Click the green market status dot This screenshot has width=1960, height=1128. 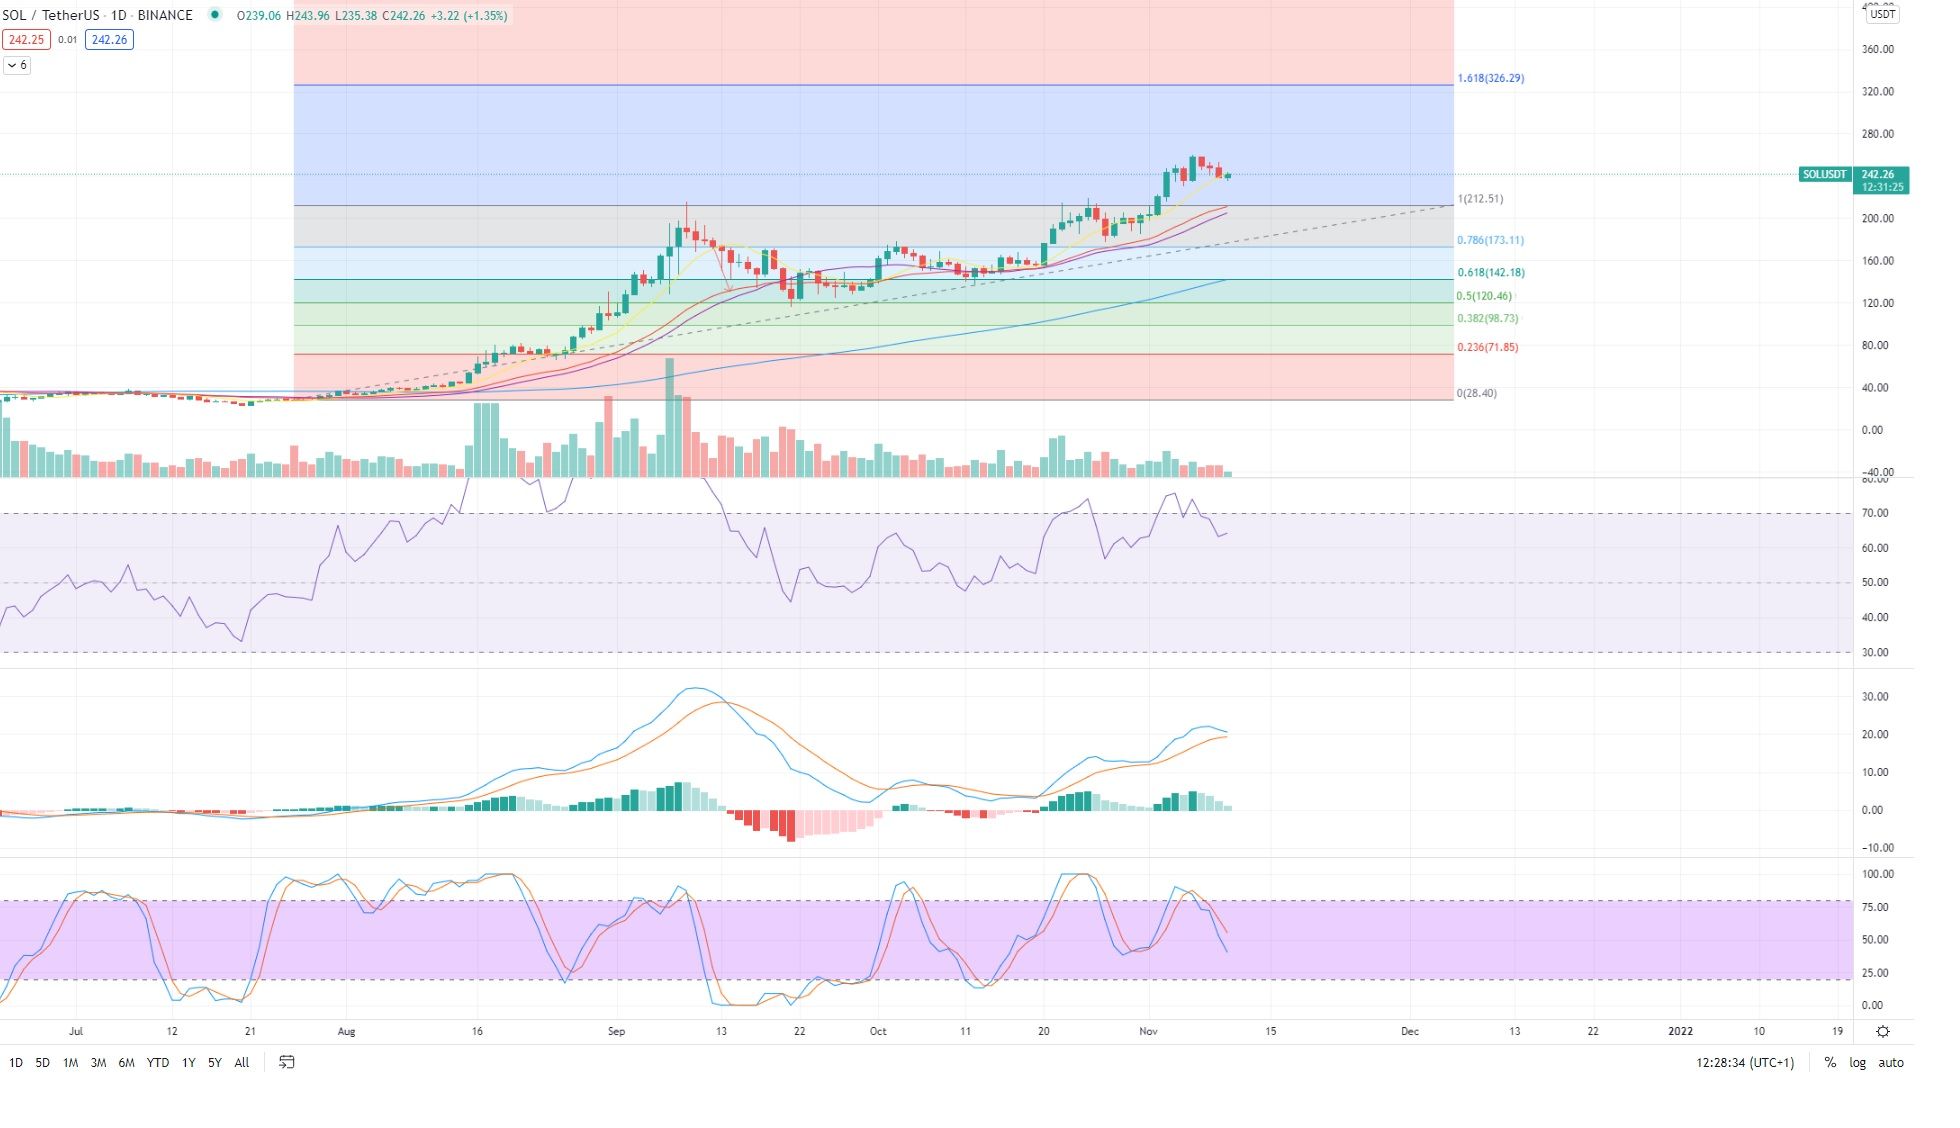(214, 15)
